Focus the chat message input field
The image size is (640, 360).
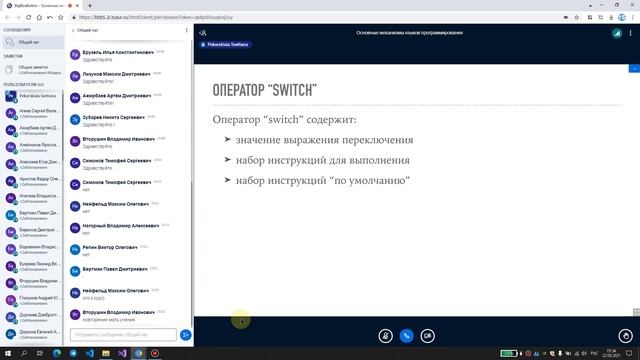(123, 335)
